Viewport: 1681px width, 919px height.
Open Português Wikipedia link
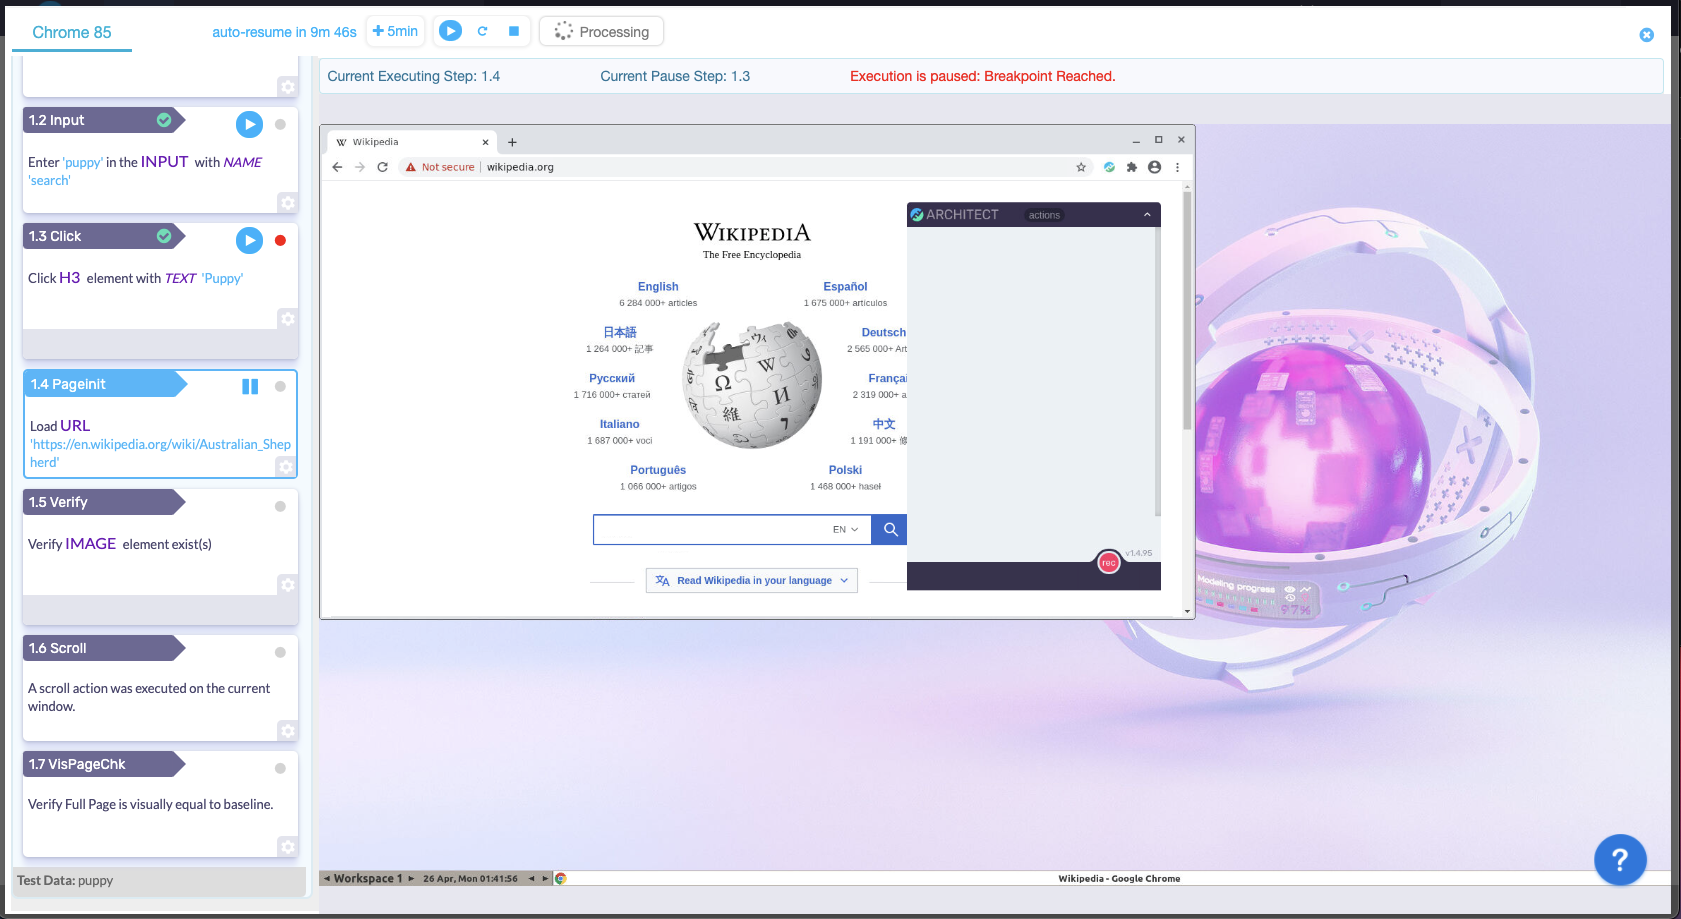pyautogui.click(x=658, y=470)
